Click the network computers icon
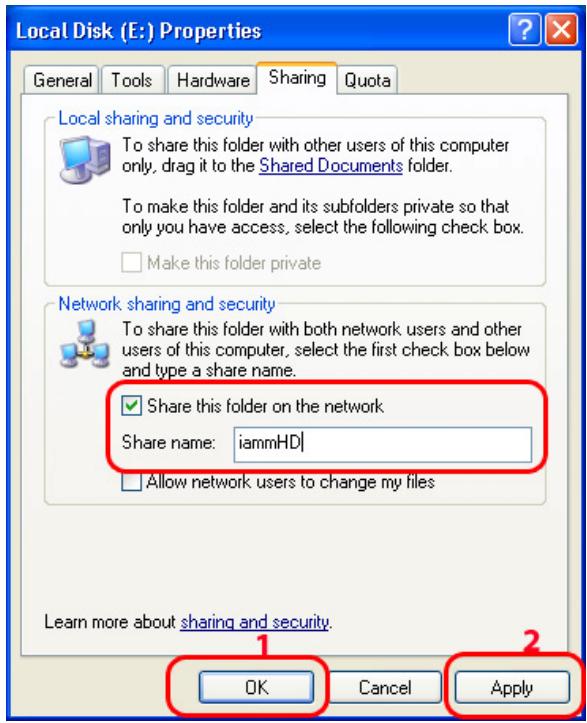 (84, 344)
